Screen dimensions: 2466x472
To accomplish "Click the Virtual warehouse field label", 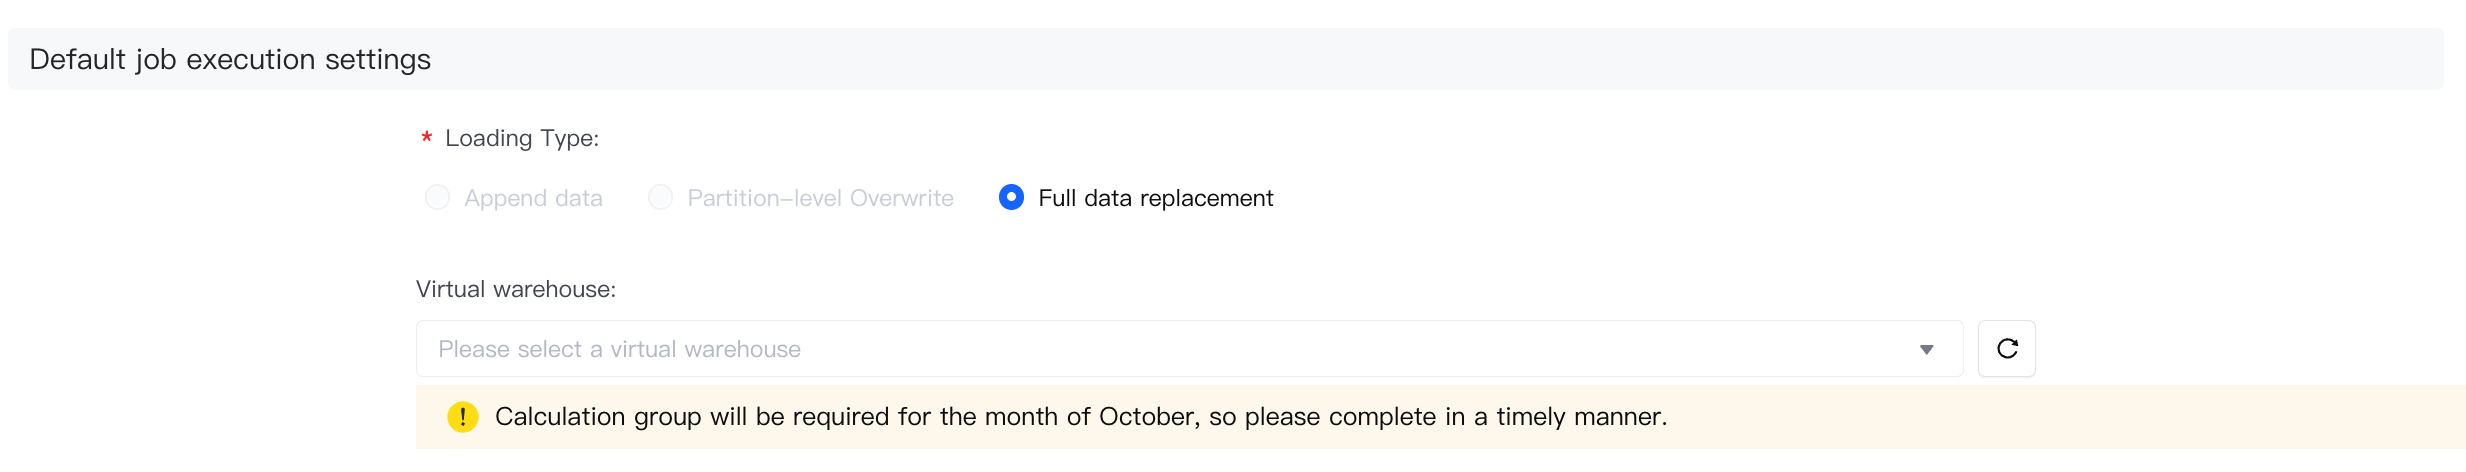I will 516,289.
